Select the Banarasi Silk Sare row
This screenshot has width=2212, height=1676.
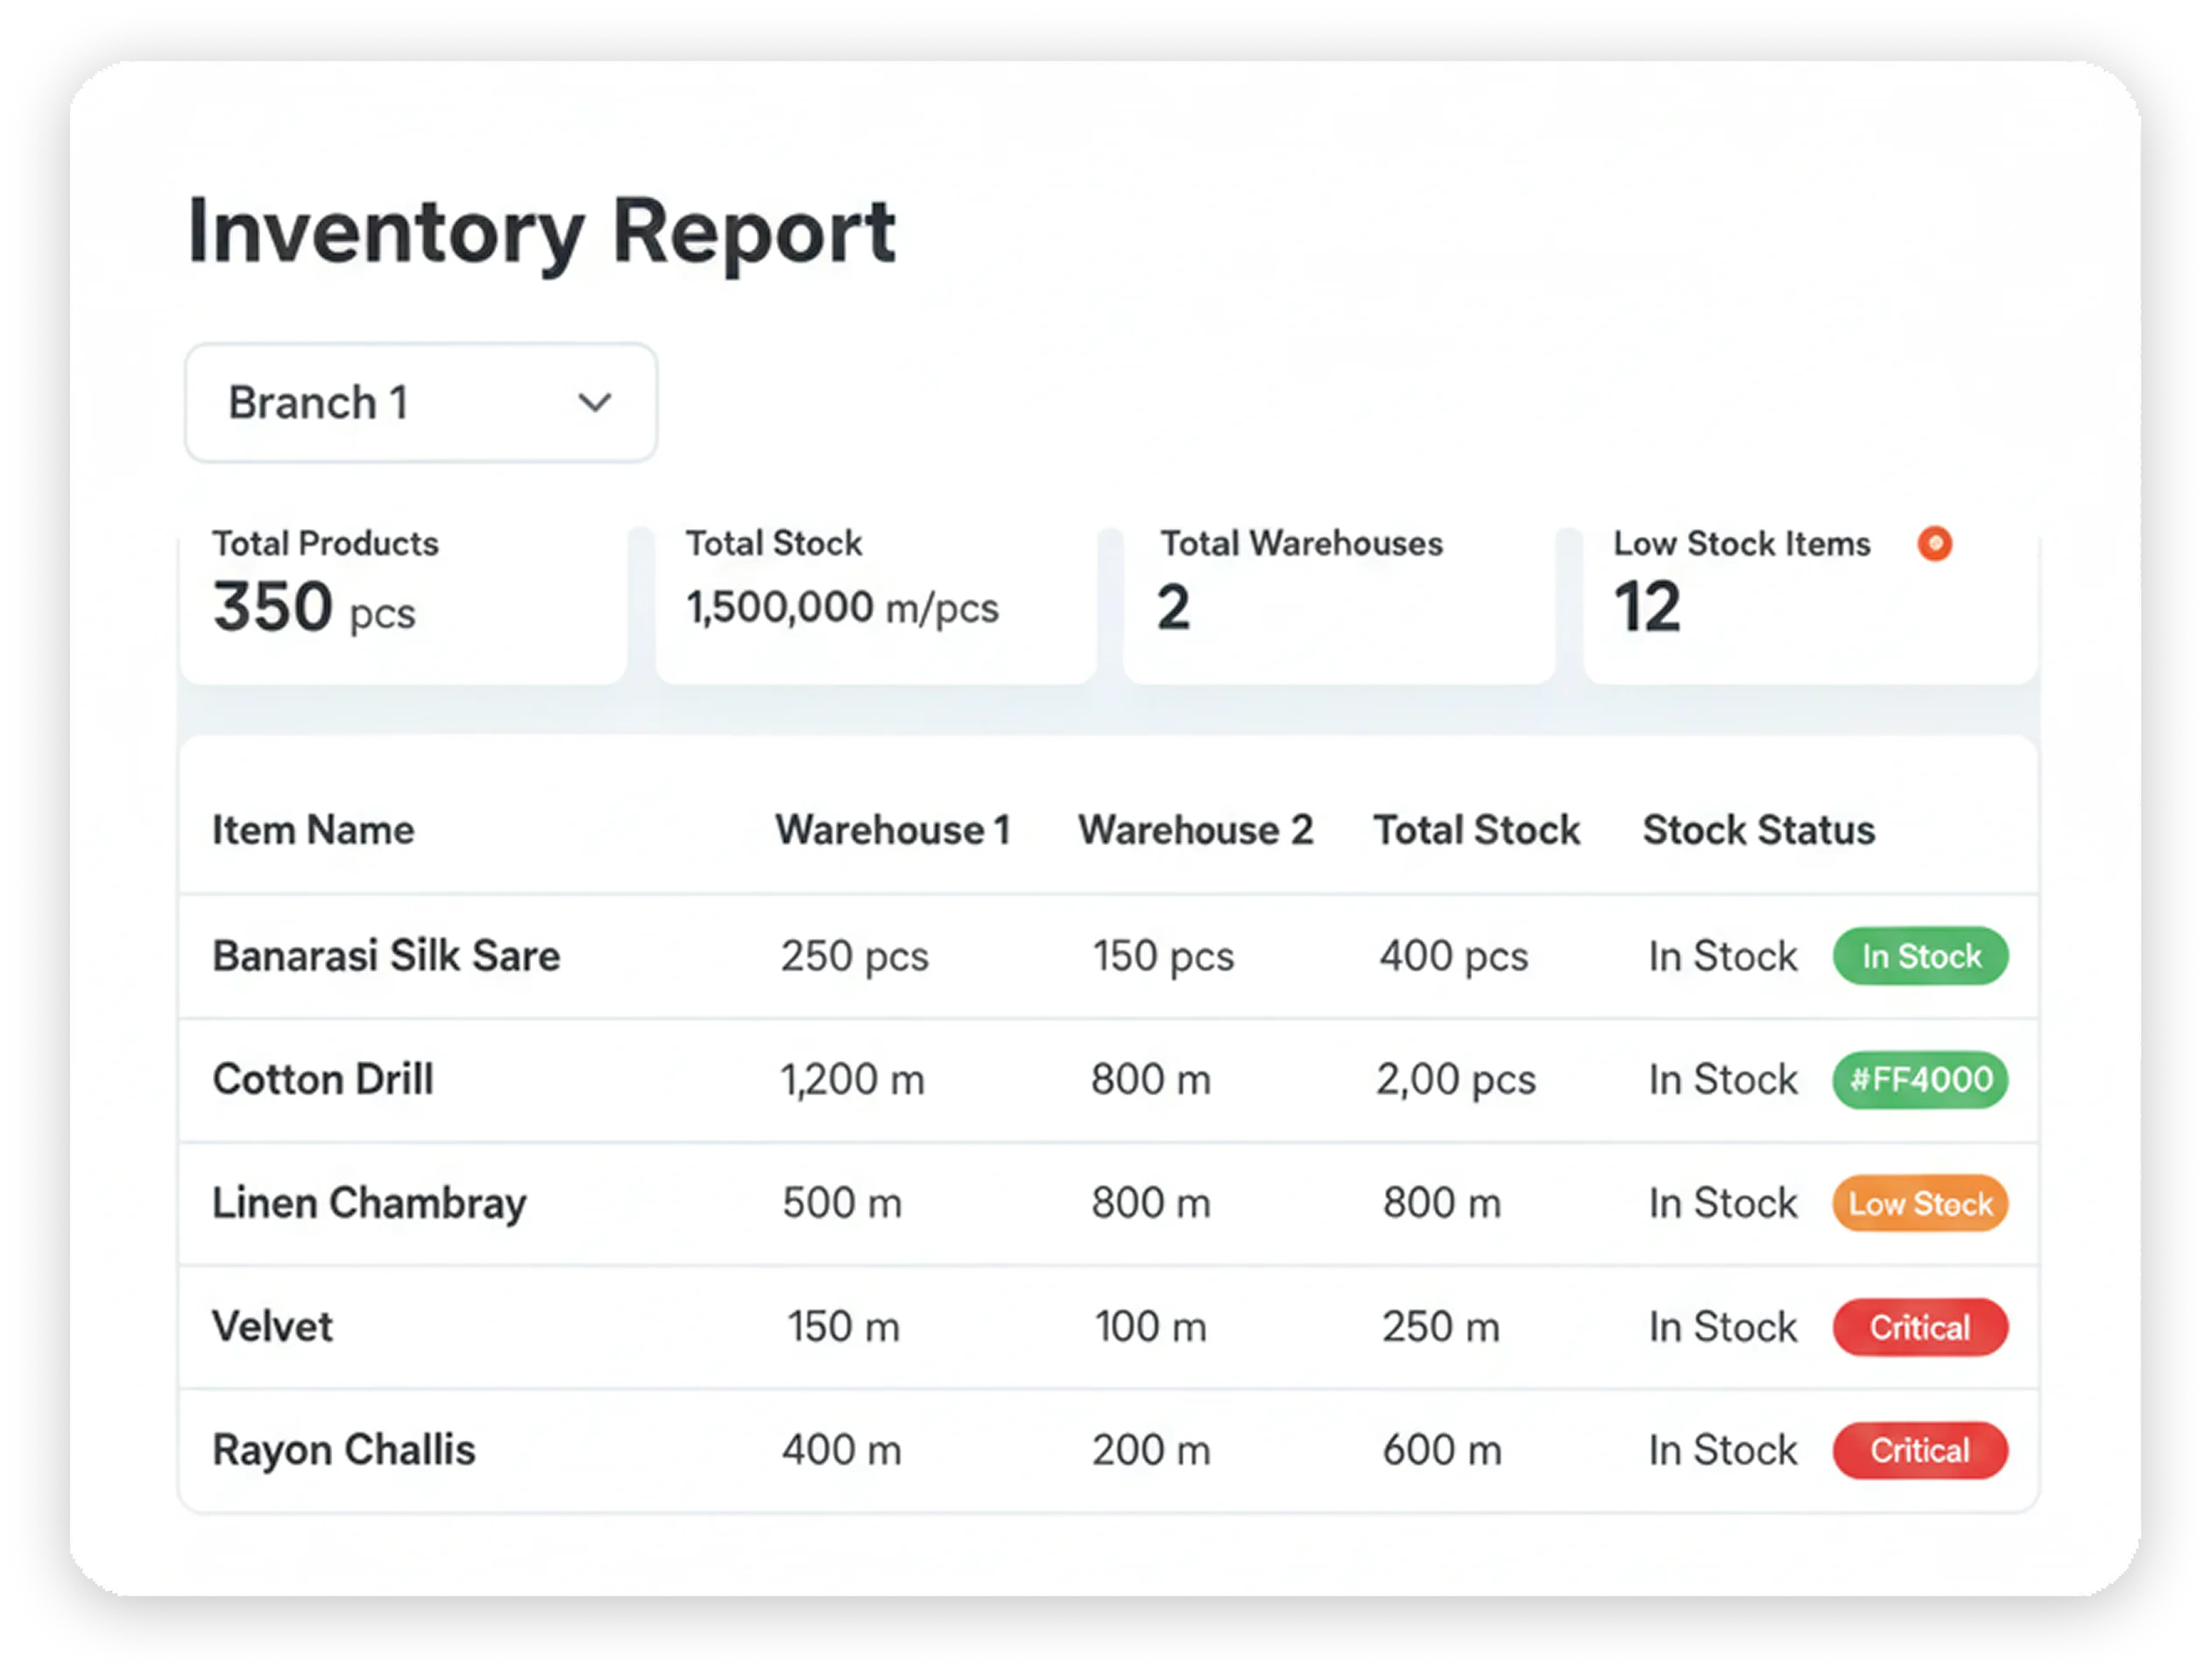coord(1108,956)
